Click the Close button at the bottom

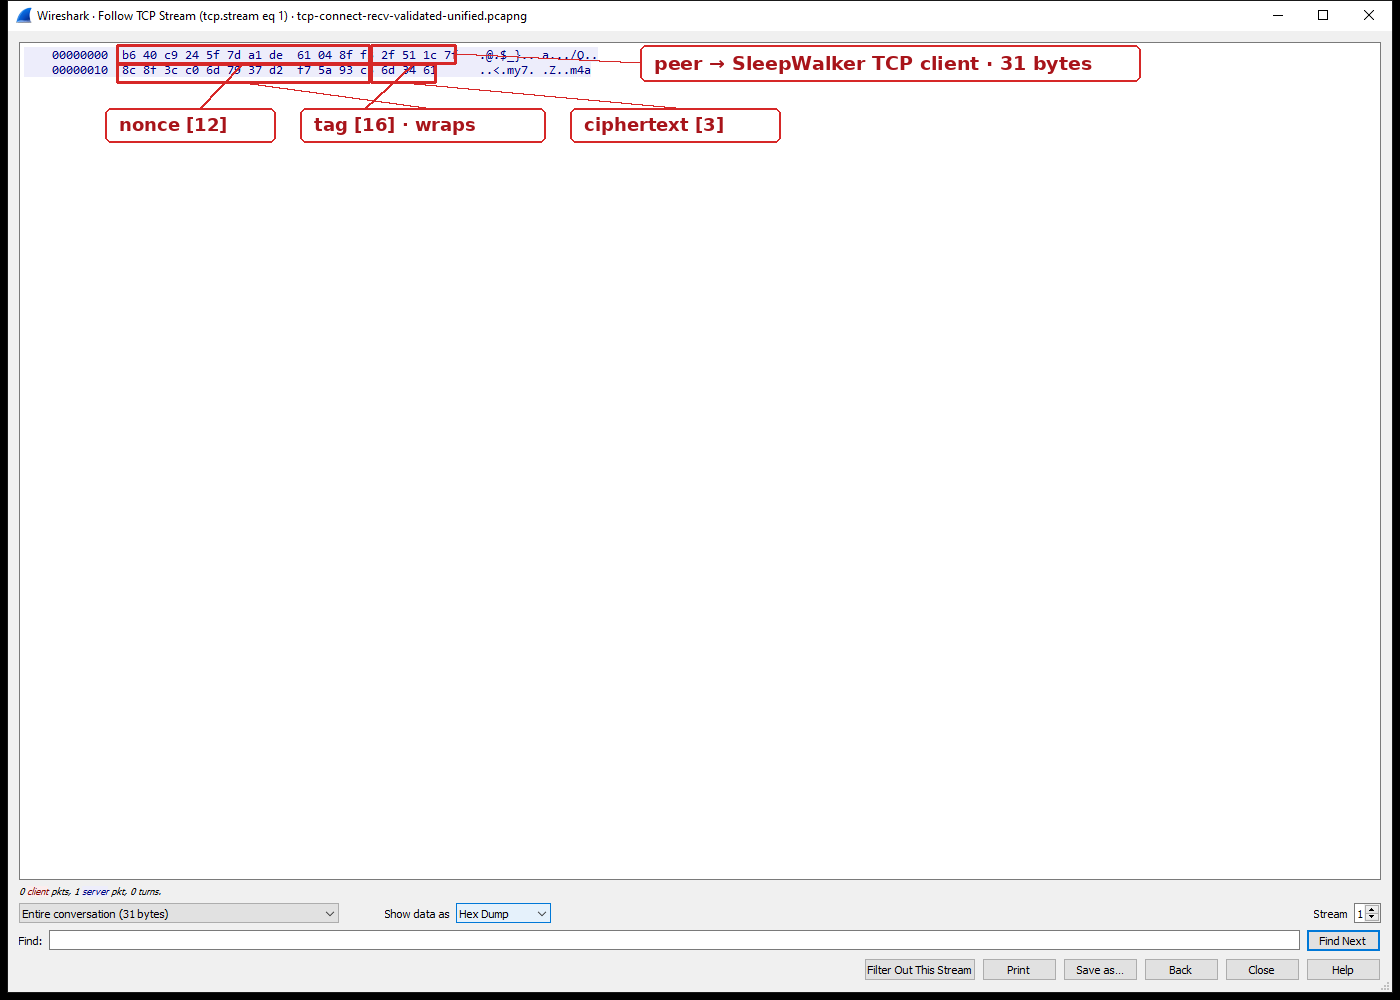[x=1262, y=969]
